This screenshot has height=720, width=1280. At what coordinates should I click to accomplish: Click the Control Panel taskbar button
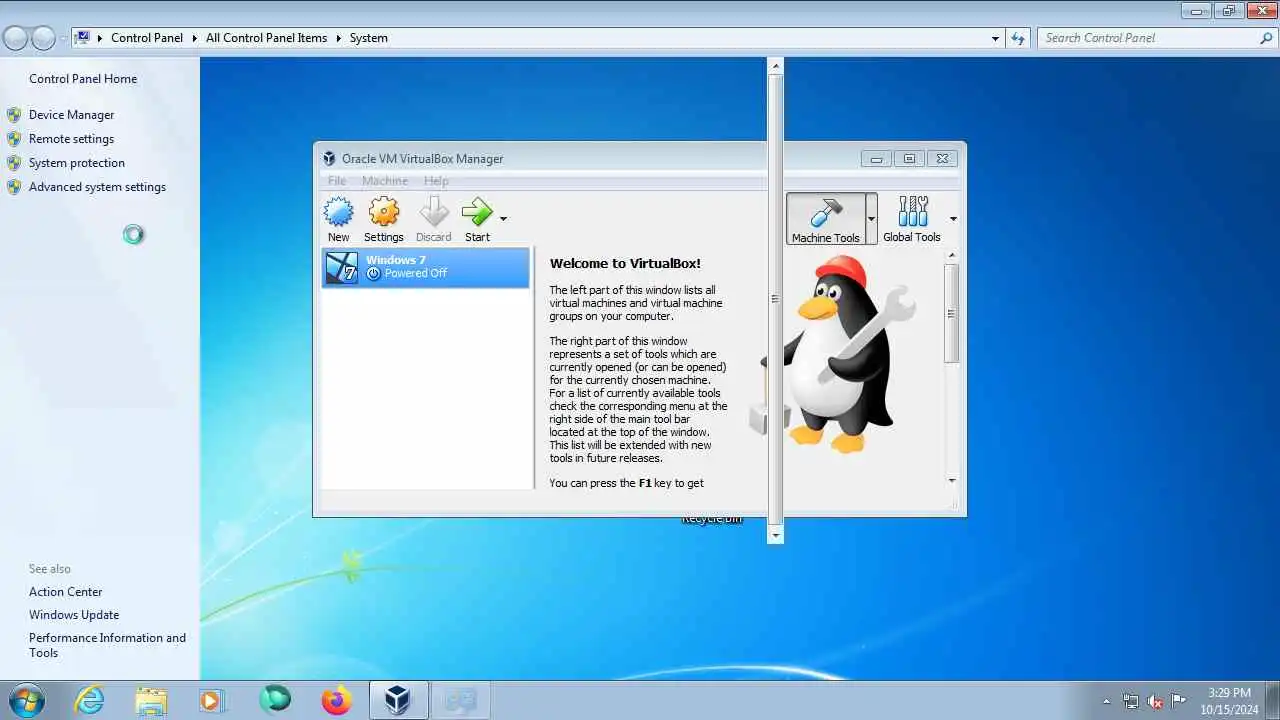tap(461, 700)
